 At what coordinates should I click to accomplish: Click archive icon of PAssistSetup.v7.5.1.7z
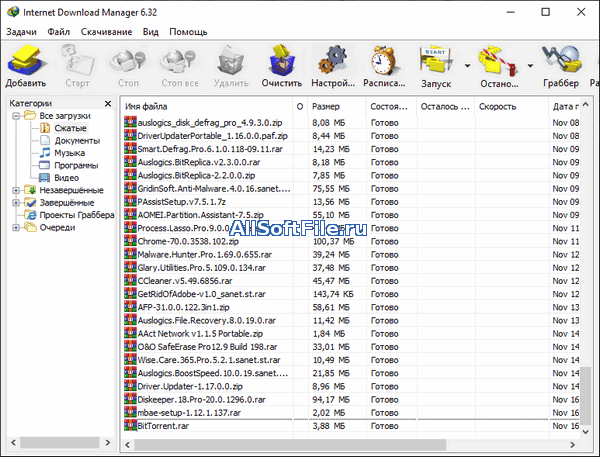pyautogui.click(x=130, y=201)
